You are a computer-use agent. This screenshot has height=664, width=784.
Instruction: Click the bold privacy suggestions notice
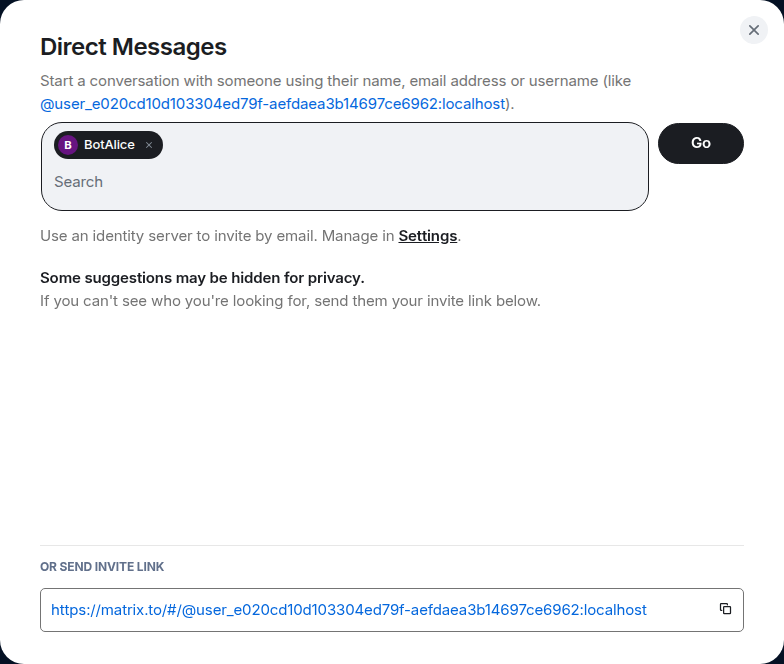pyautogui.click(x=202, y=278)
